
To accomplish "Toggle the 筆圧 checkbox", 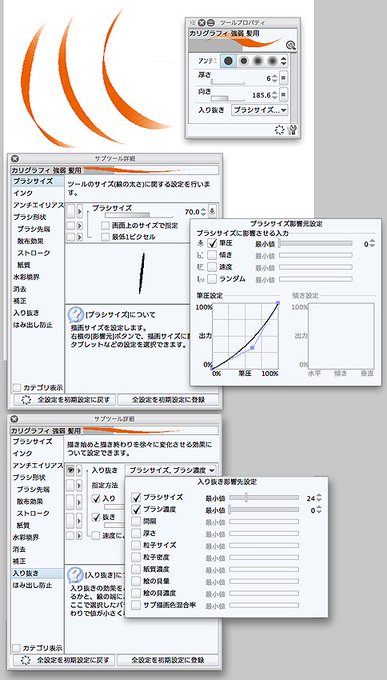I will coord(213,243).
